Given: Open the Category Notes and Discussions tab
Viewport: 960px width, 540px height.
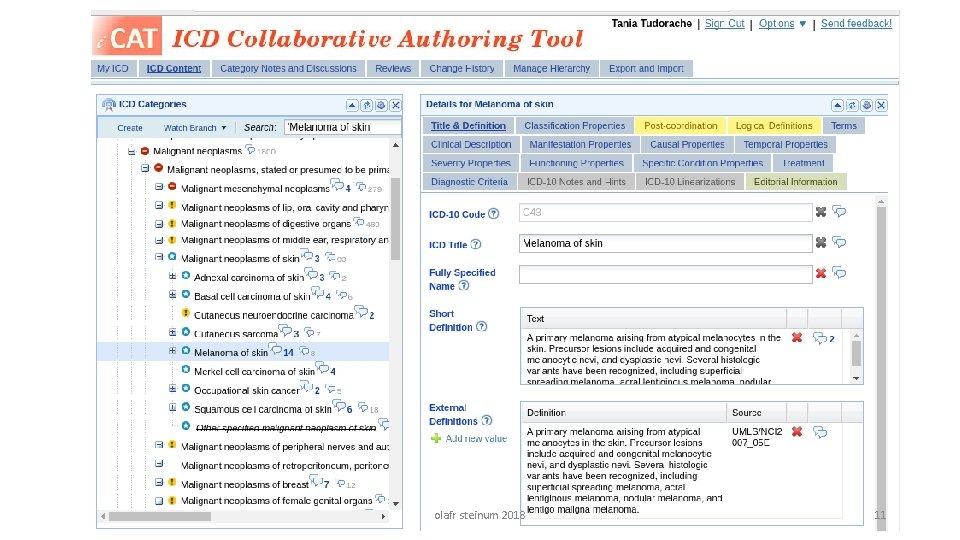Looking at the screenshot, I should [x=288, y=69].
